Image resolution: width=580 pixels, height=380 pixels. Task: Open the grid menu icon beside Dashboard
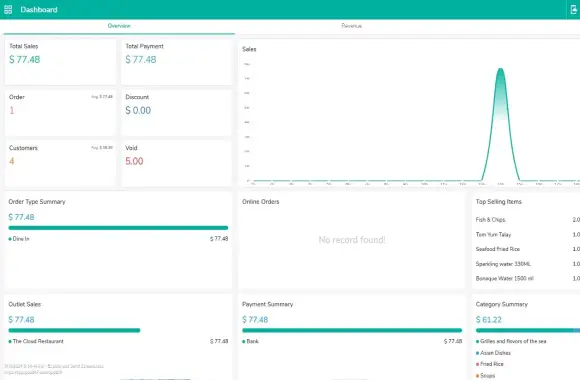pyautogui.click(x=8, y=10)
